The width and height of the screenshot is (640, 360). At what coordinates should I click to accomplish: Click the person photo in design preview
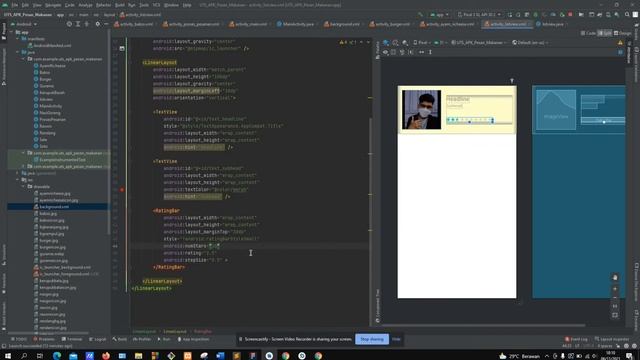[x=421, y=109]
